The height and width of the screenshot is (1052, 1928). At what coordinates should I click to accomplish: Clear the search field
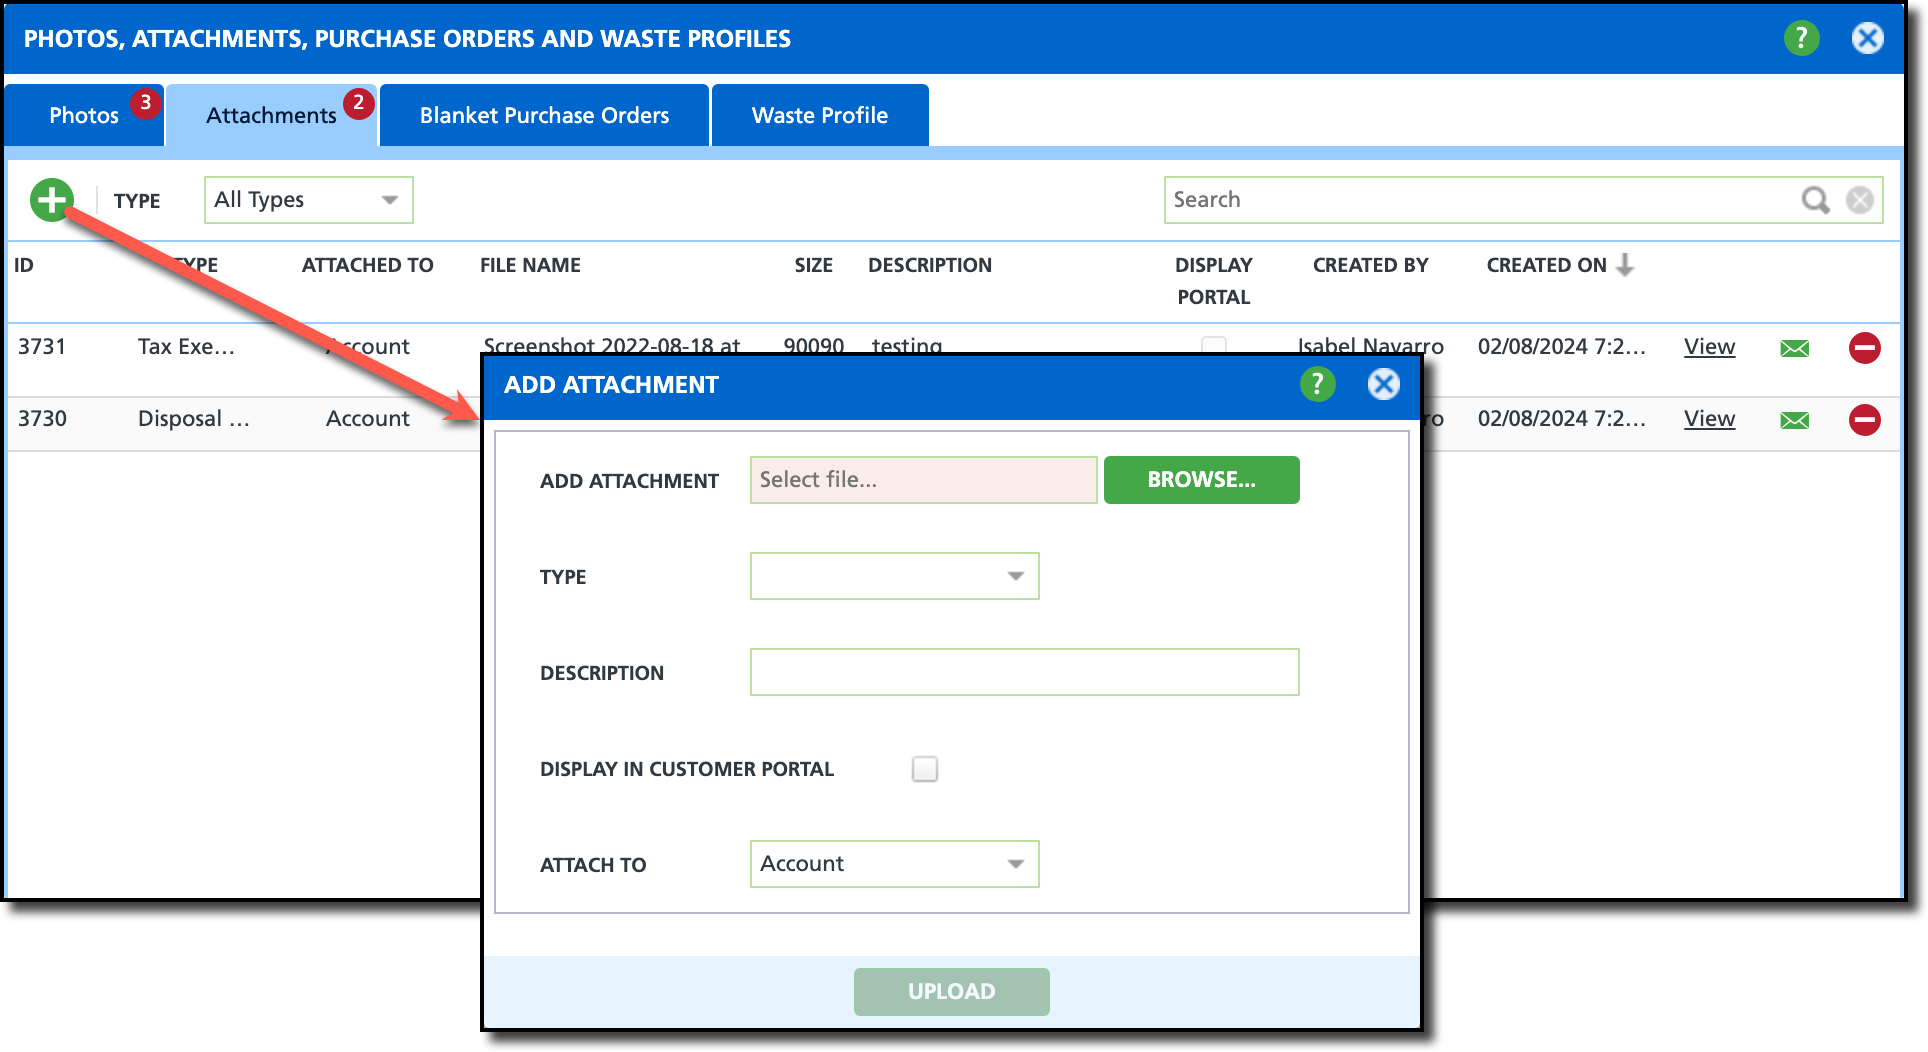(x=1859, y=200)
